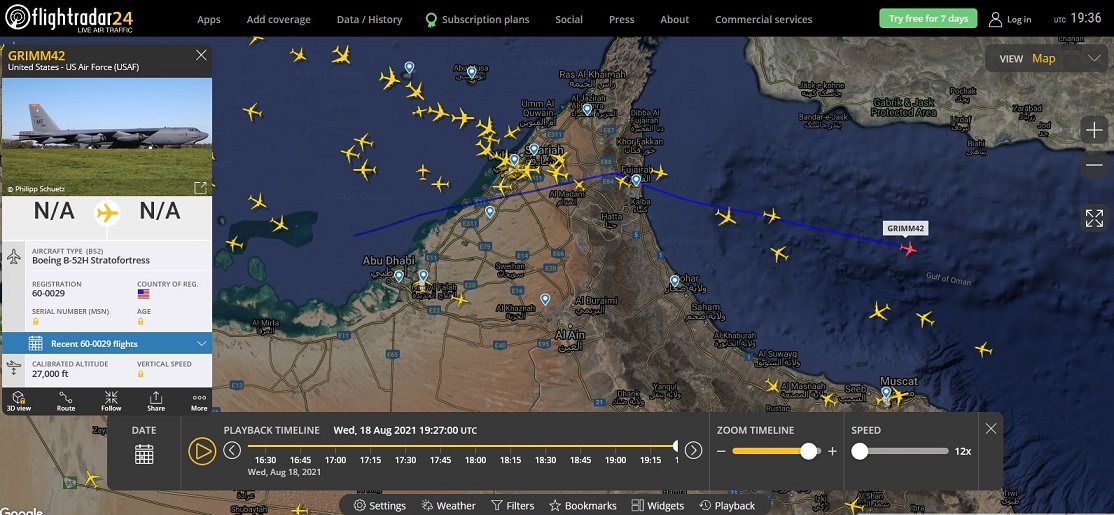
Task: Click the locked Vertical Speed icon
Action: (141, 374)
